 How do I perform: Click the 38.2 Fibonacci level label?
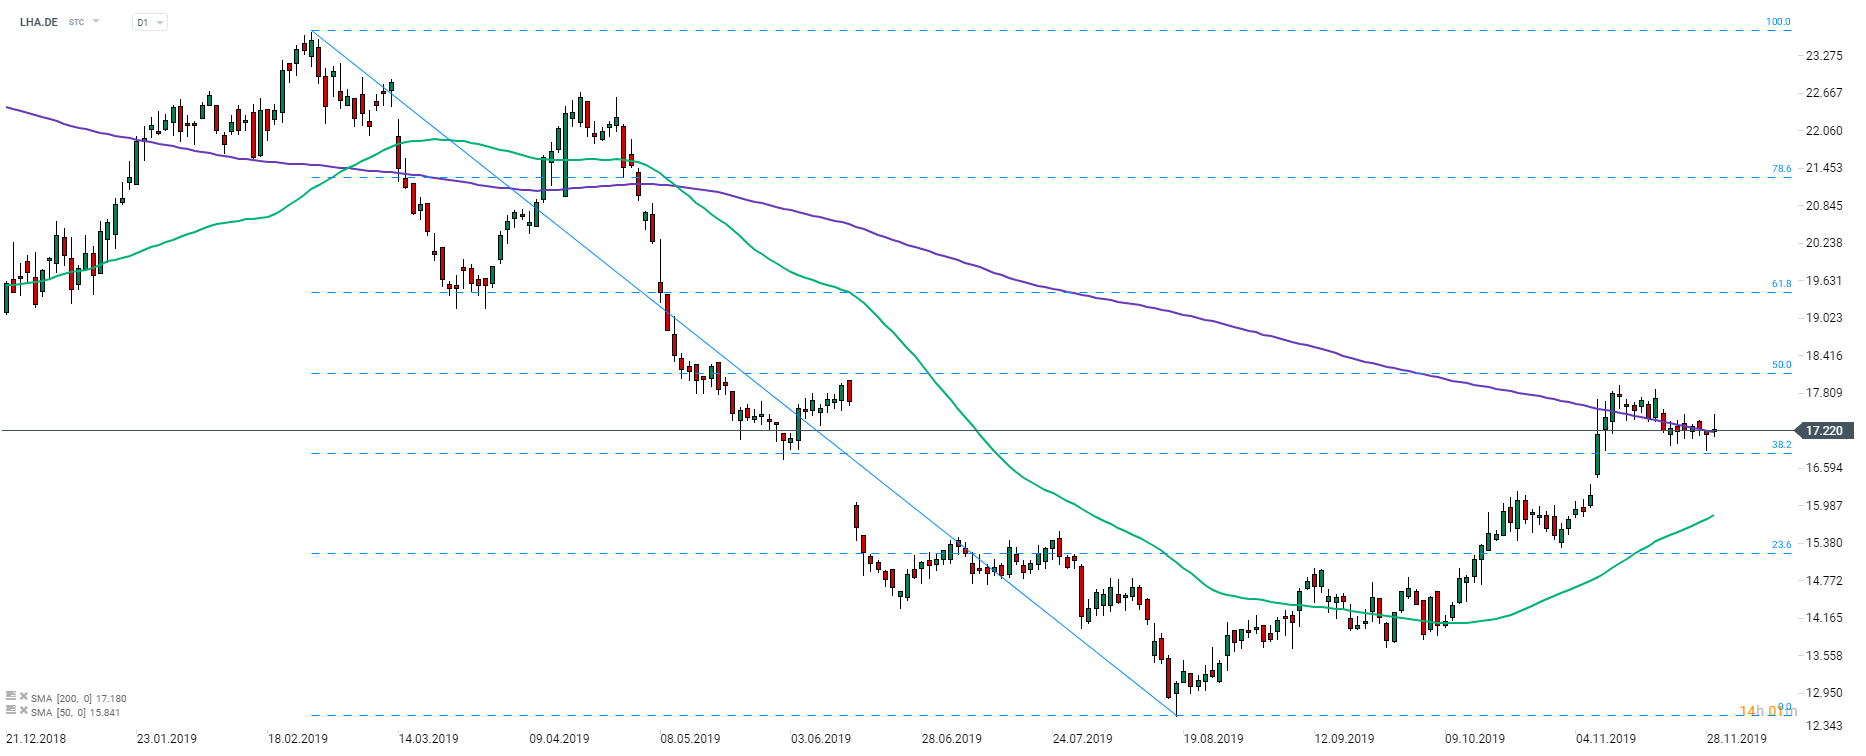click(1781, 445)
